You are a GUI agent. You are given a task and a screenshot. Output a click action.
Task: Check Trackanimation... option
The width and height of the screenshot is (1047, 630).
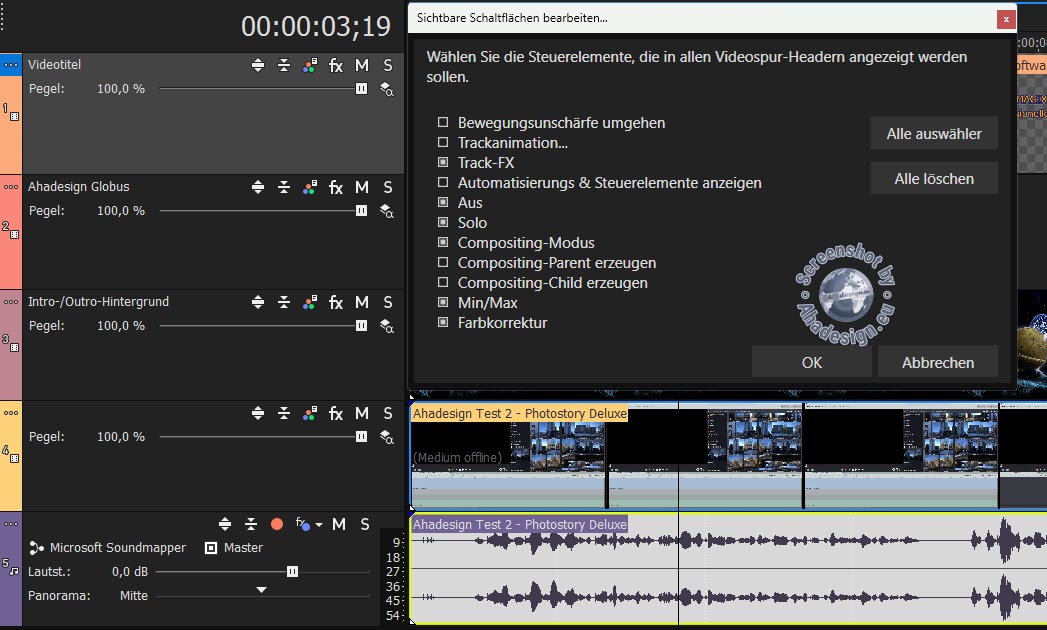click(443, 142)
